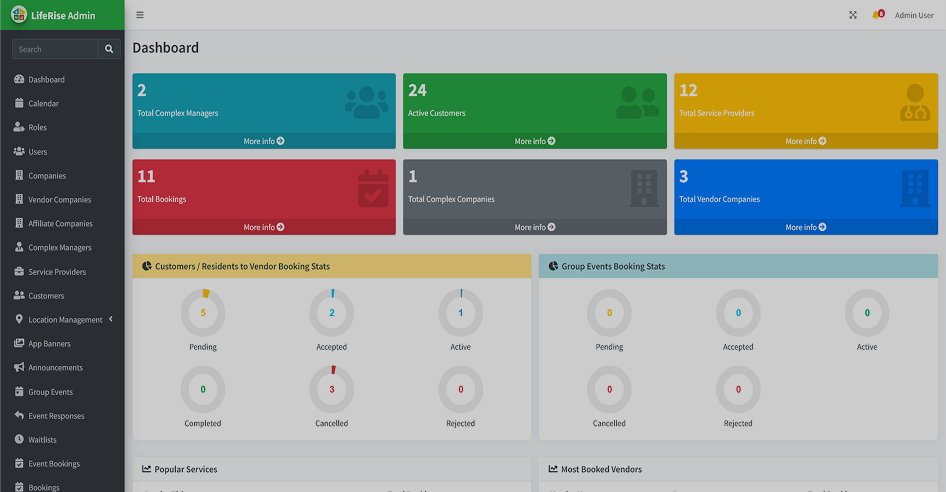Click the Event Responses reply icon
Image resolution: width=946 pixels, height=492 pixels.
(19, 415)
